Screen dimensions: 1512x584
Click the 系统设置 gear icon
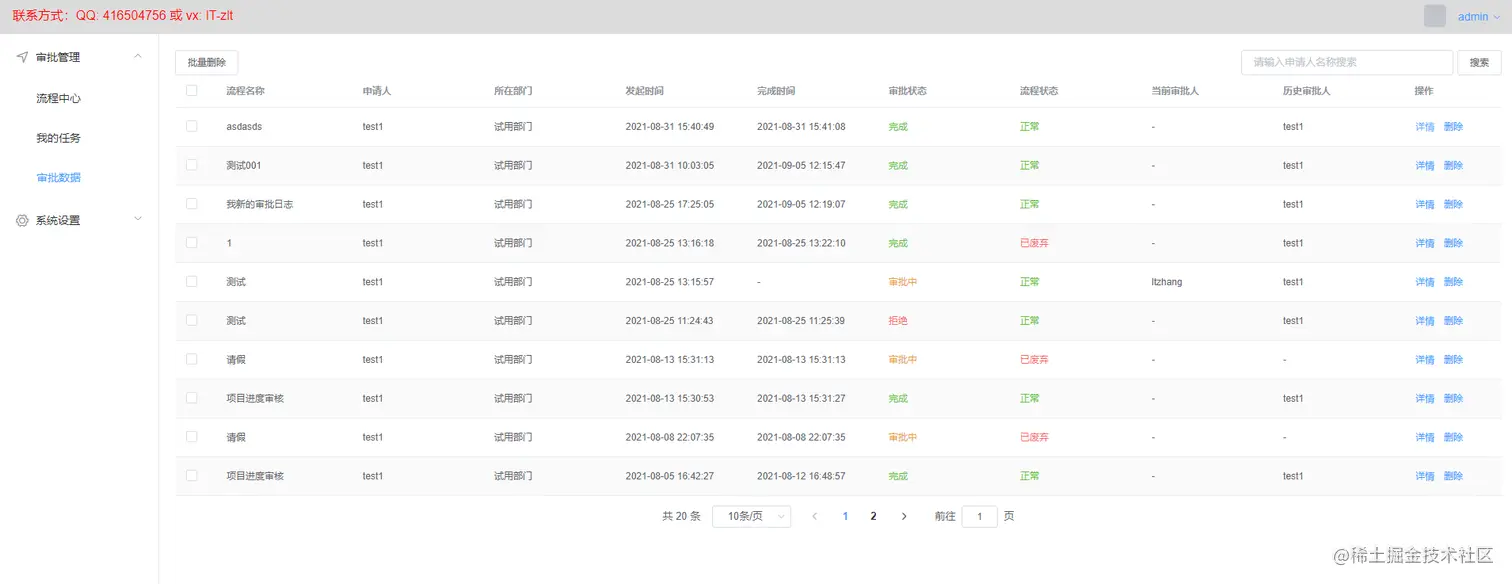pyautogui.click(x=22, y=220)
